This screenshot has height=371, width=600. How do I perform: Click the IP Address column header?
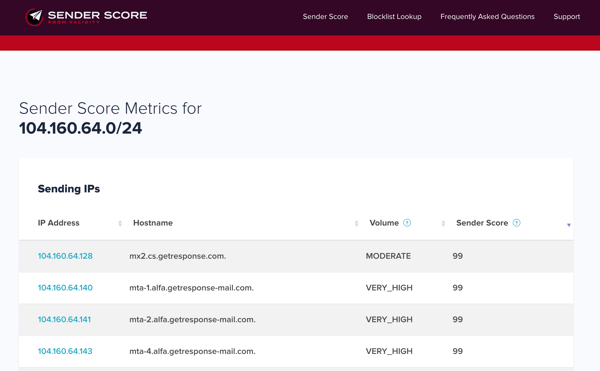click(x=59, y=223)
